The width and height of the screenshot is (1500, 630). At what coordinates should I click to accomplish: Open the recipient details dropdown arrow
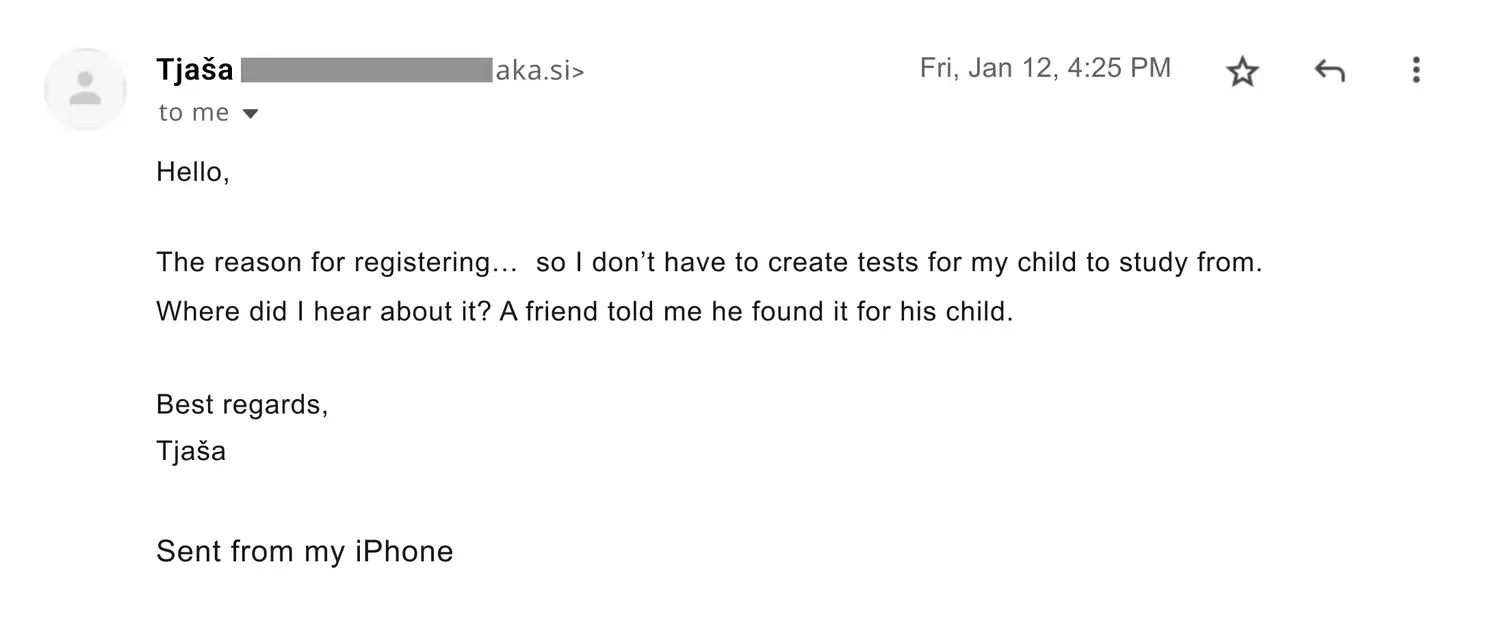250,112
